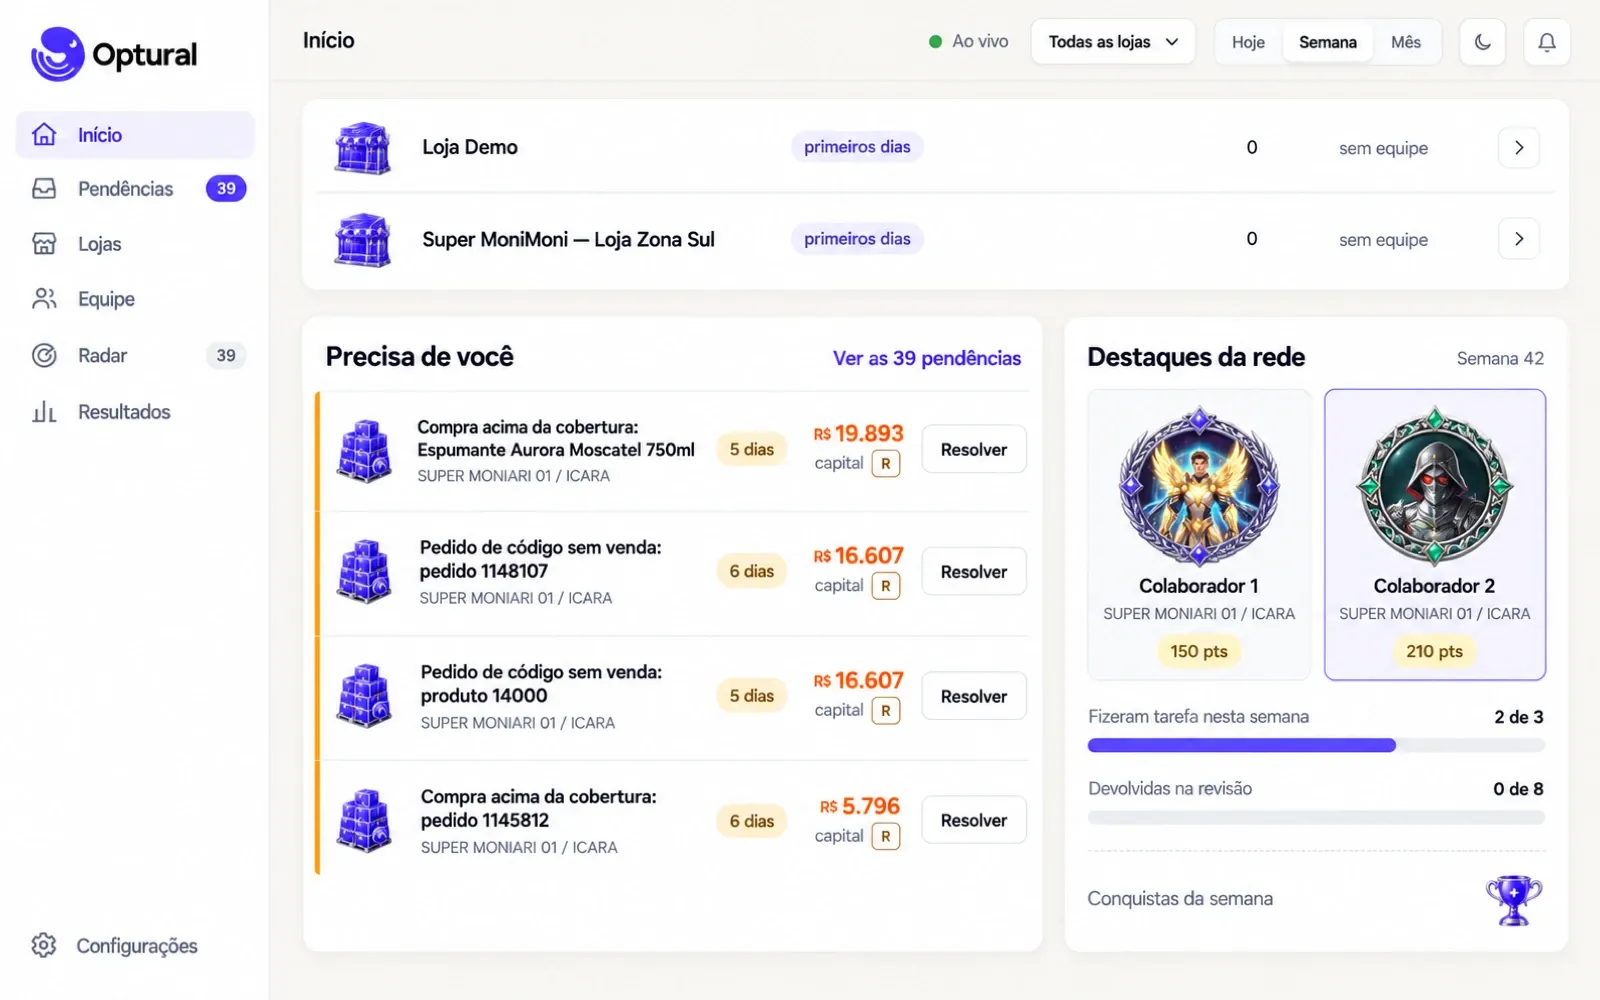Image resolution: width=1600 pixels, height=1000 pixels.
Task: Click box icon for produto 14000 item
Action: click(364, 696)
